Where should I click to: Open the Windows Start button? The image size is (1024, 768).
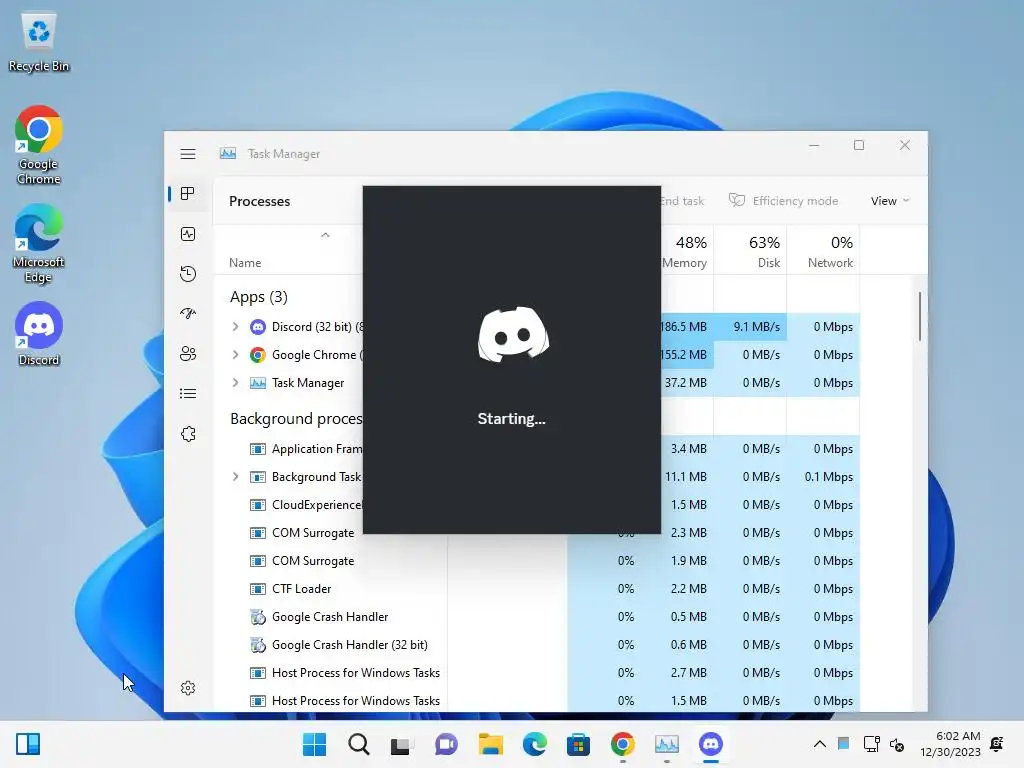314,744
